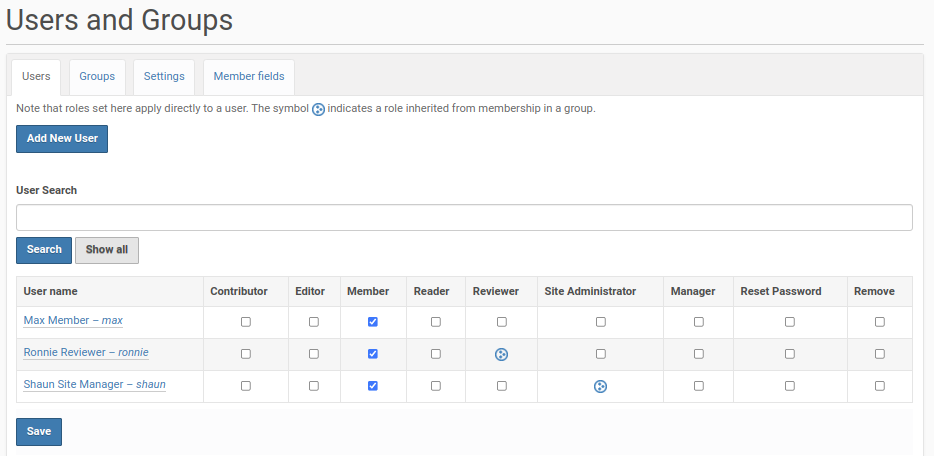Click the Add New User button
The height and width of the screenshot is (456, 934).
click(62, 139)
